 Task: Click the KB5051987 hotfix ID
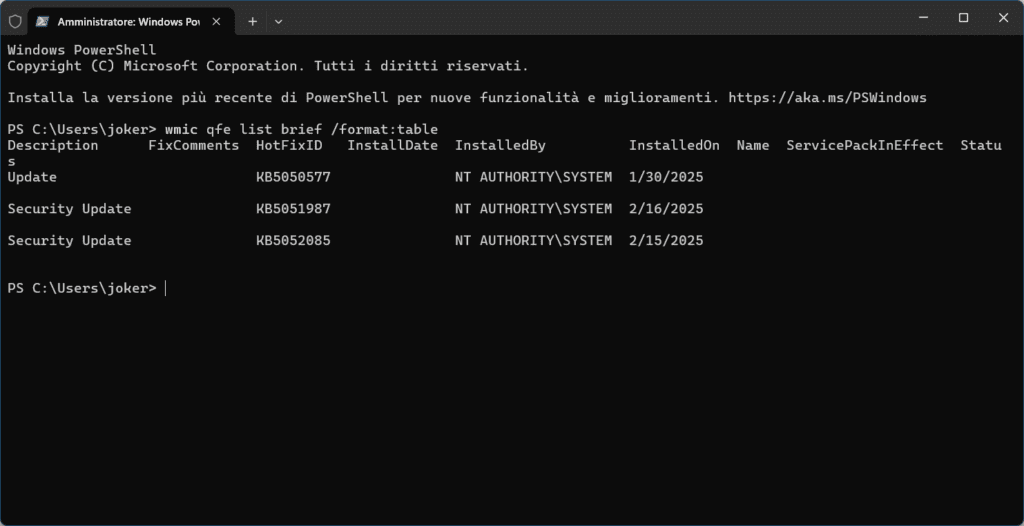pos(293,209)
